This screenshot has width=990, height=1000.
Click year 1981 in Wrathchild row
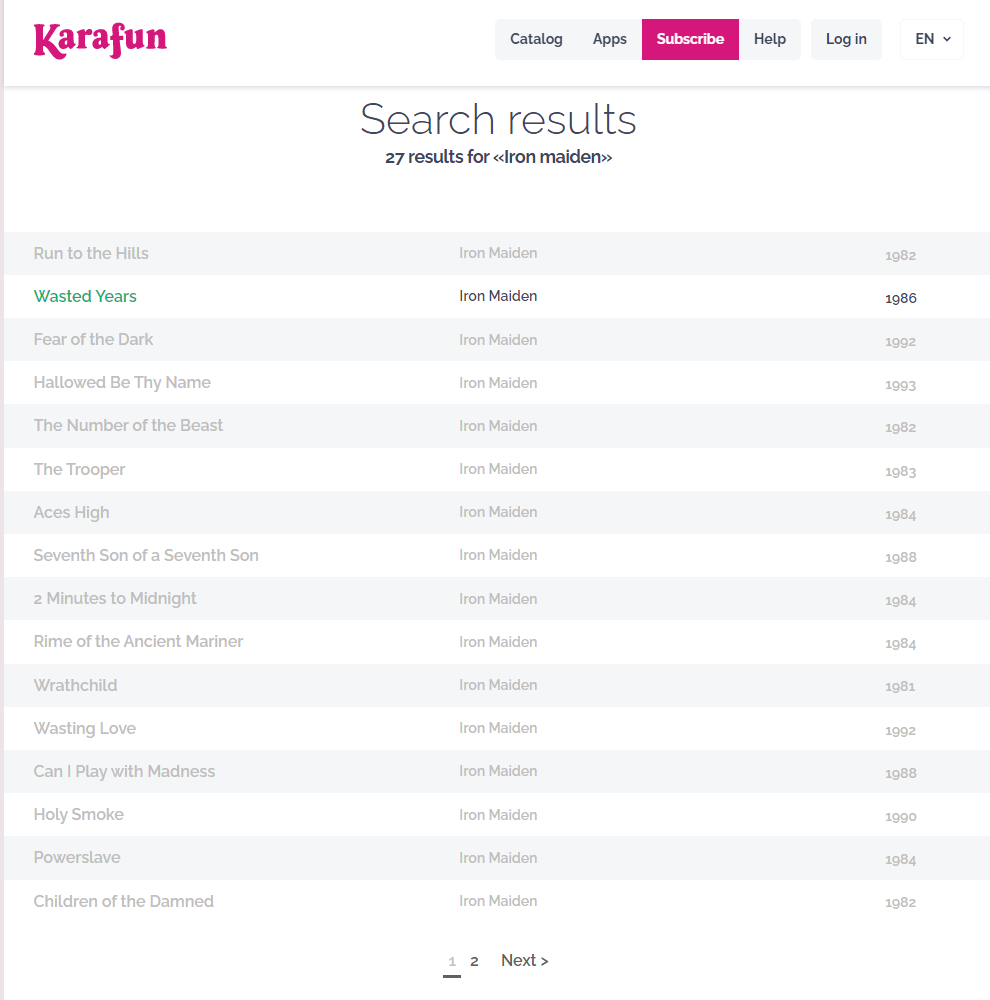pyautogui.click(x=900, y=687)
